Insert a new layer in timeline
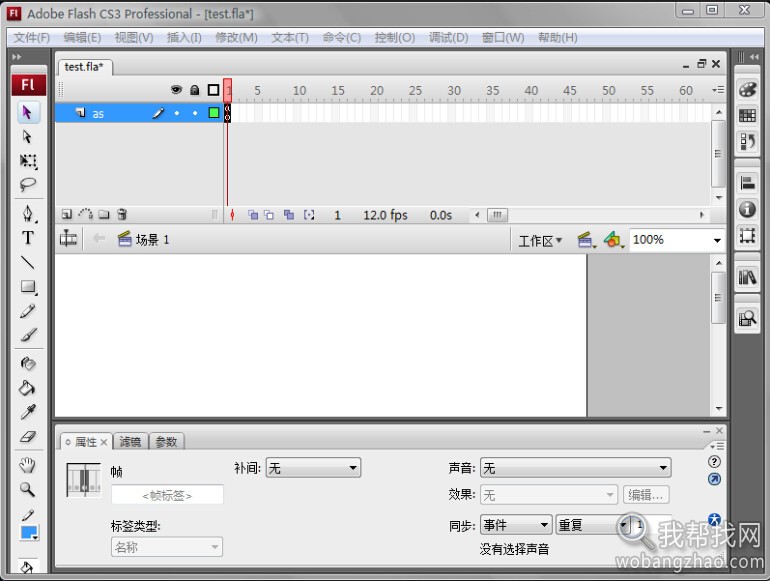This screenshot has width=770, height=581. coord(67,214)
